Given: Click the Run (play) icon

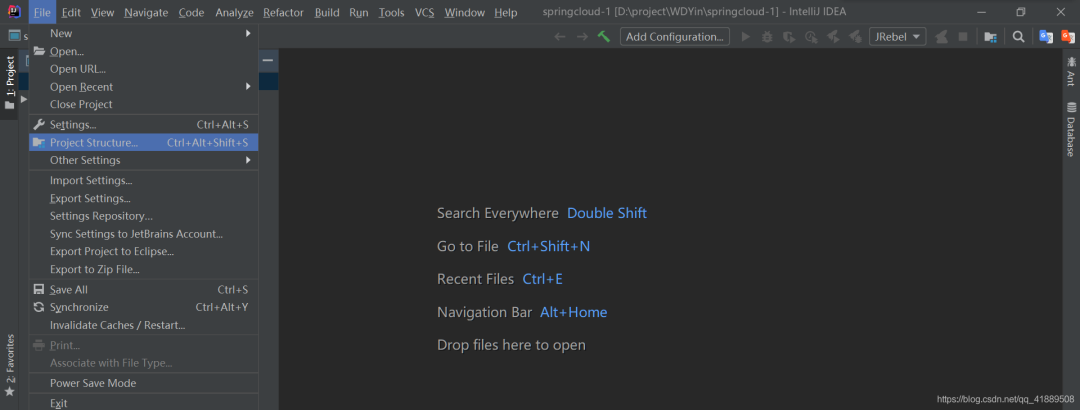Looking at the screenshot, I should [745, 37].
